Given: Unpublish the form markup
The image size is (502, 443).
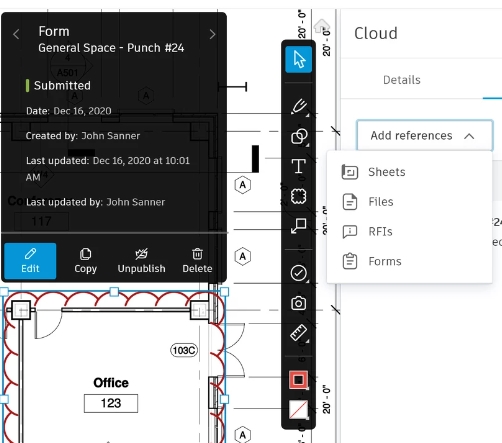Looking at the screenshot, I should point(141,261).
